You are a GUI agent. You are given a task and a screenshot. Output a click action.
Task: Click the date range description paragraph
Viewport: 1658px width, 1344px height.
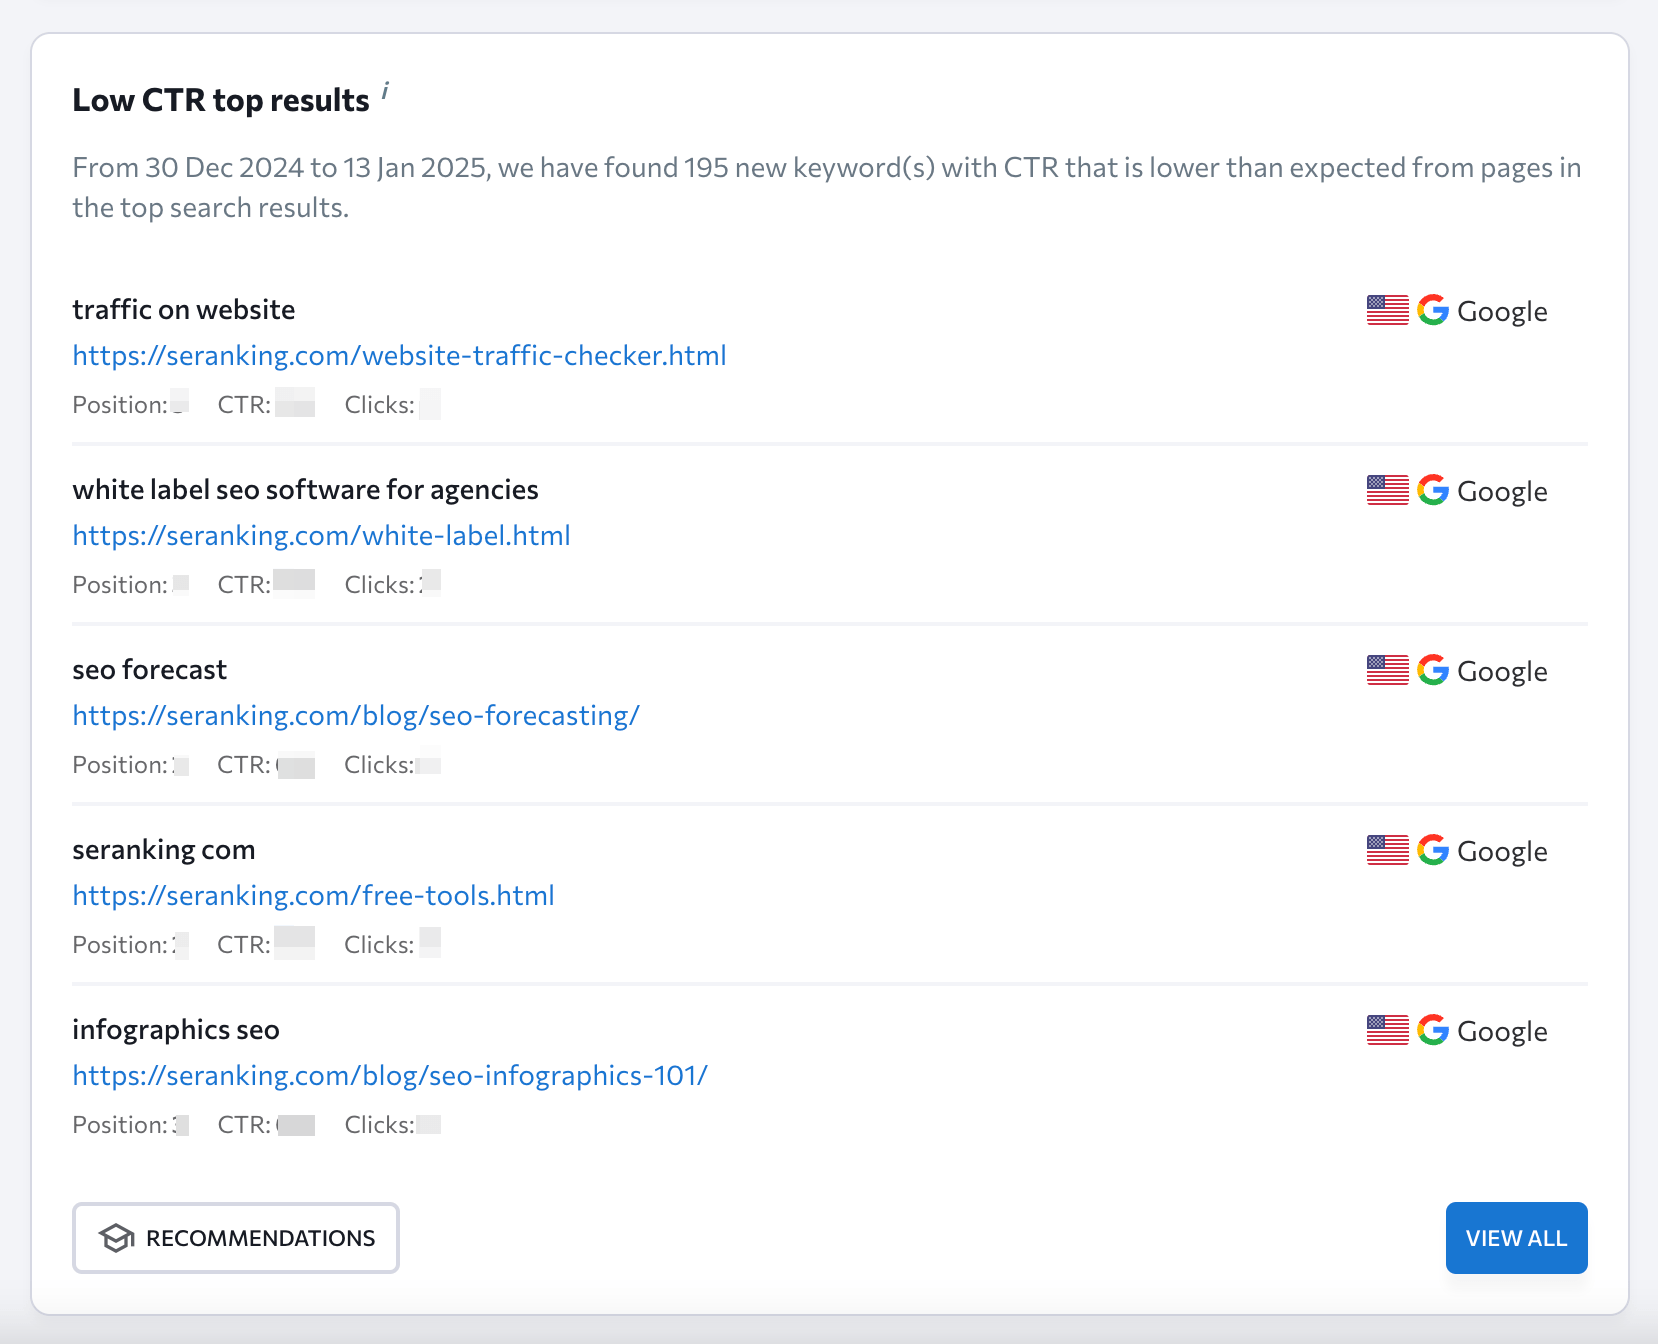(x=826, y=187)
